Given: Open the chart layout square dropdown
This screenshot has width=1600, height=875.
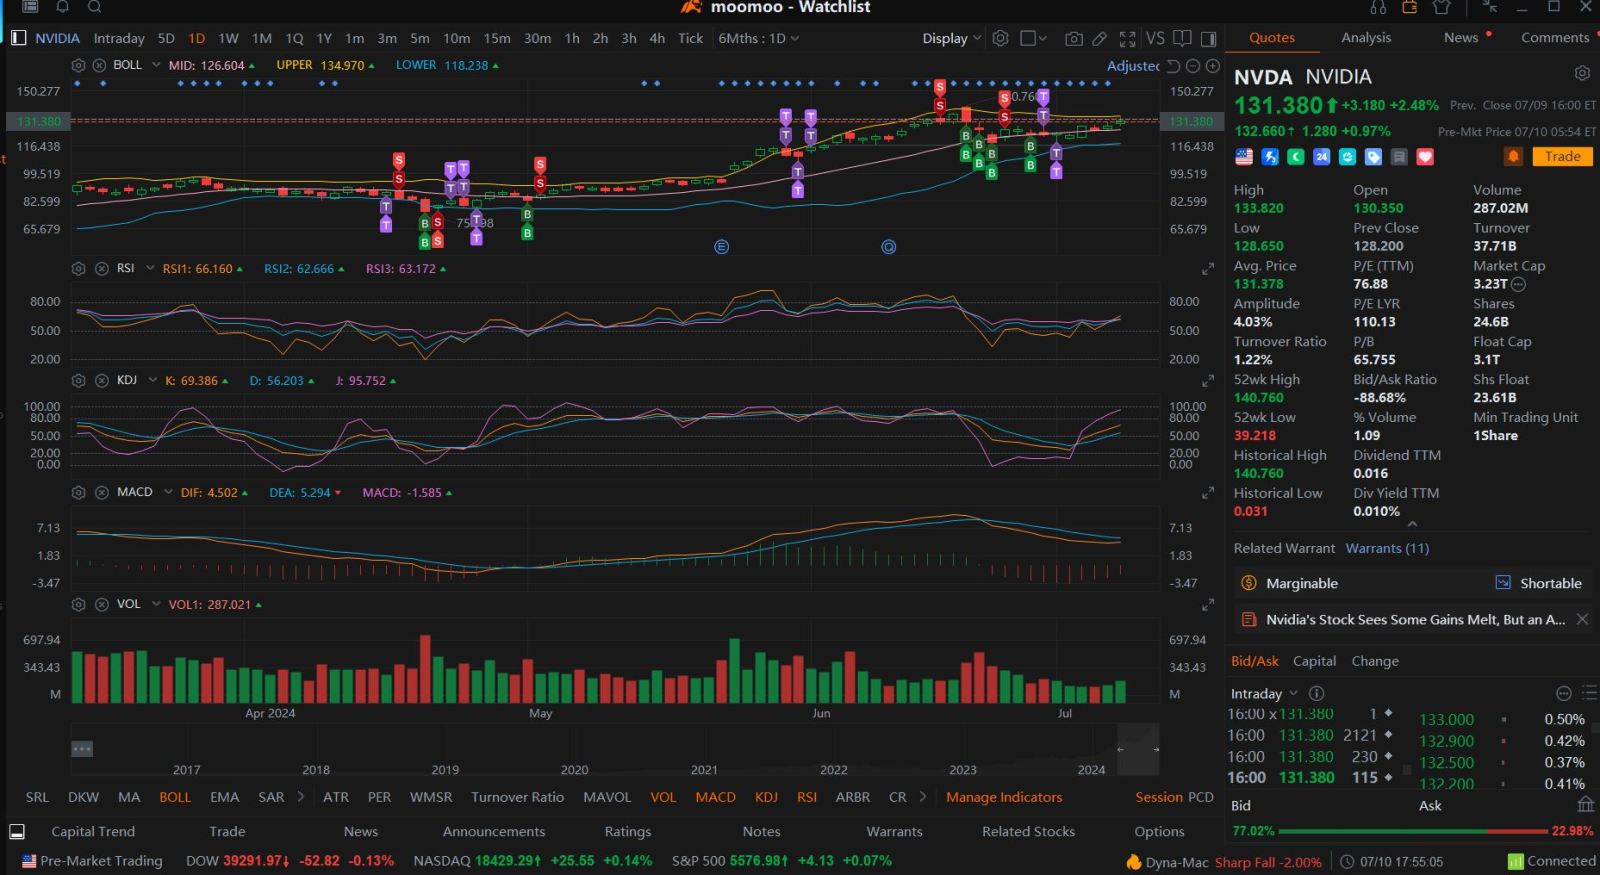Looking at the screenshot, I should (x=1033, y=38).
